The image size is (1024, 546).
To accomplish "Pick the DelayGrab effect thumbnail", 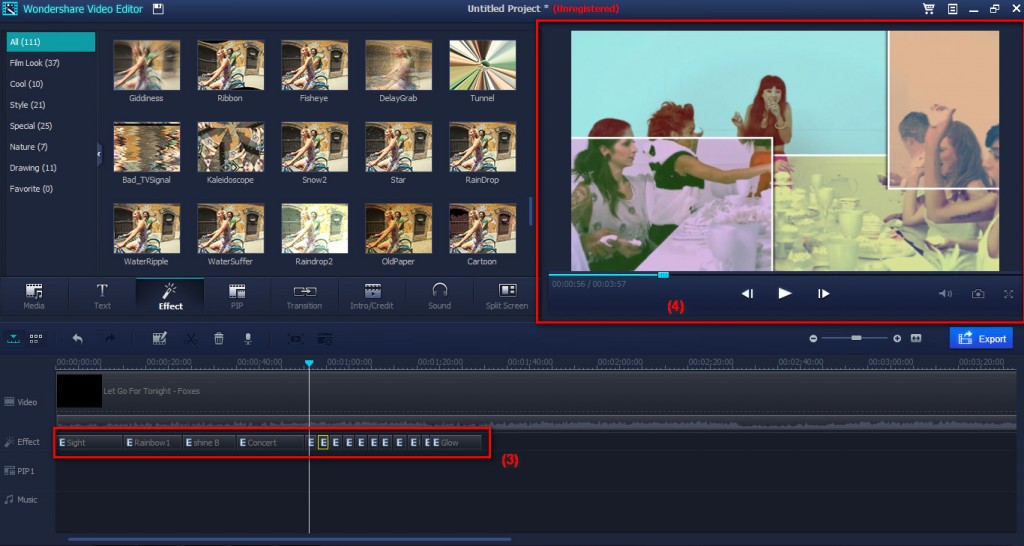I will (x=398, y=65).
